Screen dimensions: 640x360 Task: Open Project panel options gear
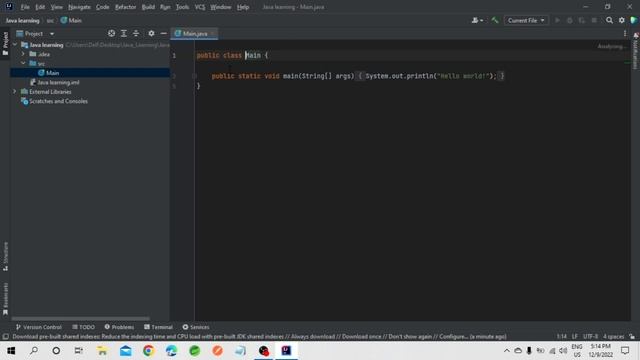click(x=151, y=33)
